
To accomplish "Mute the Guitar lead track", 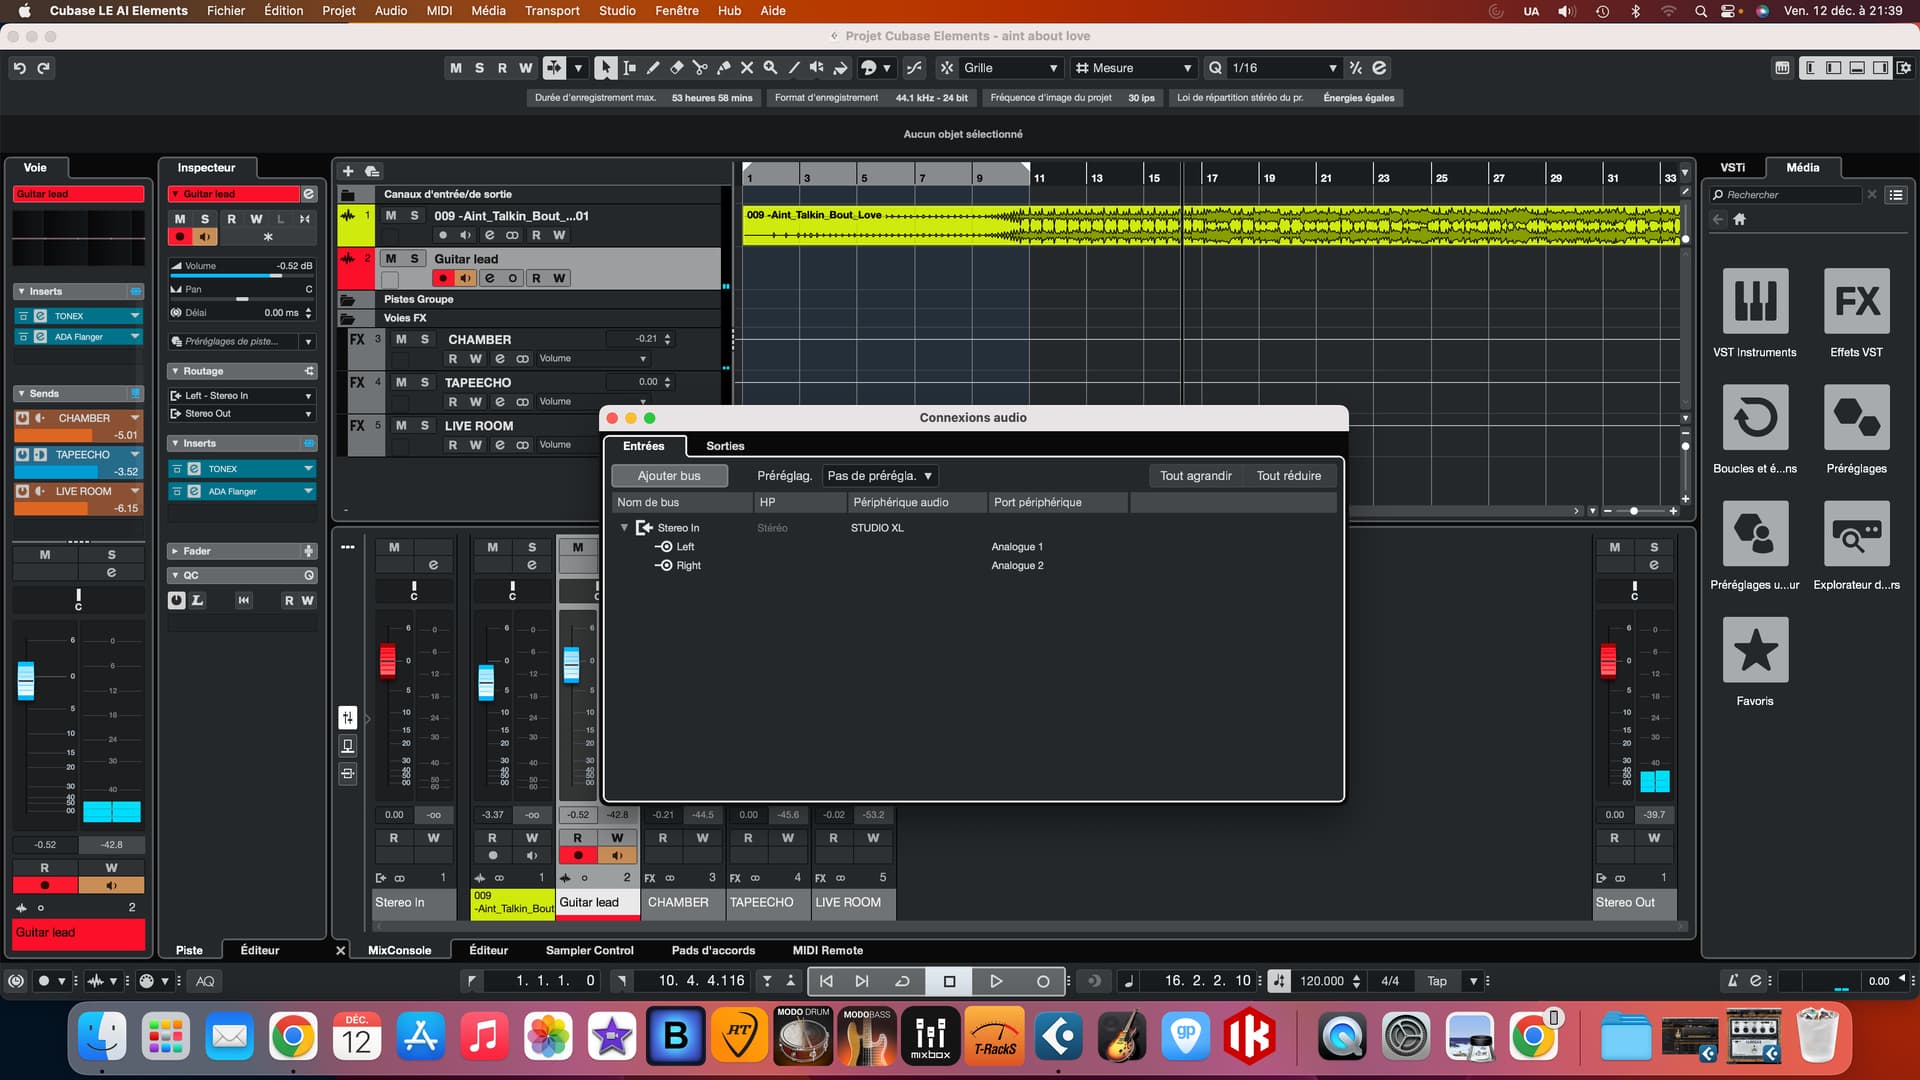I will 391,259.
